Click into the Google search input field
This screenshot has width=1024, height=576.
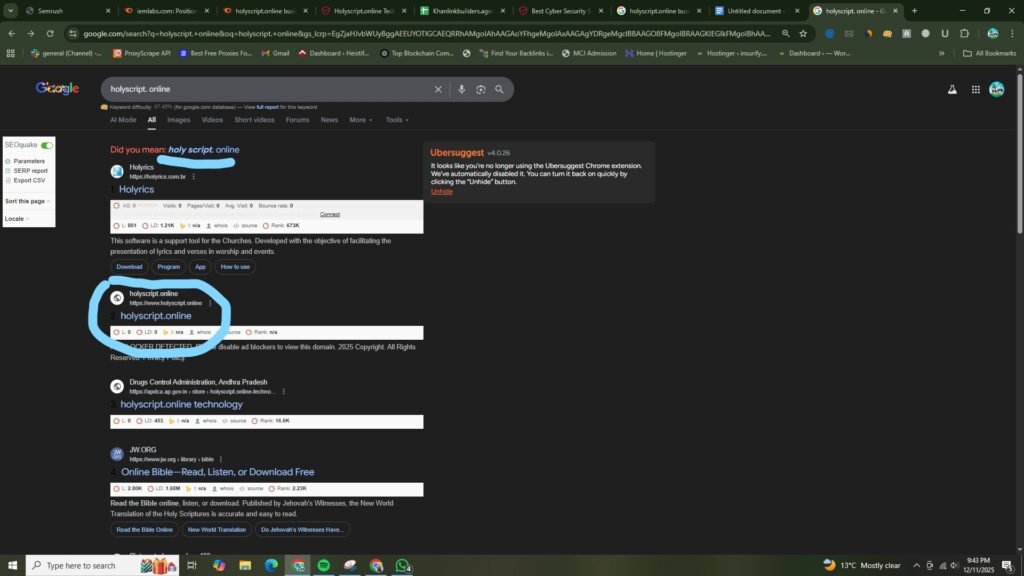pos(270,89)
